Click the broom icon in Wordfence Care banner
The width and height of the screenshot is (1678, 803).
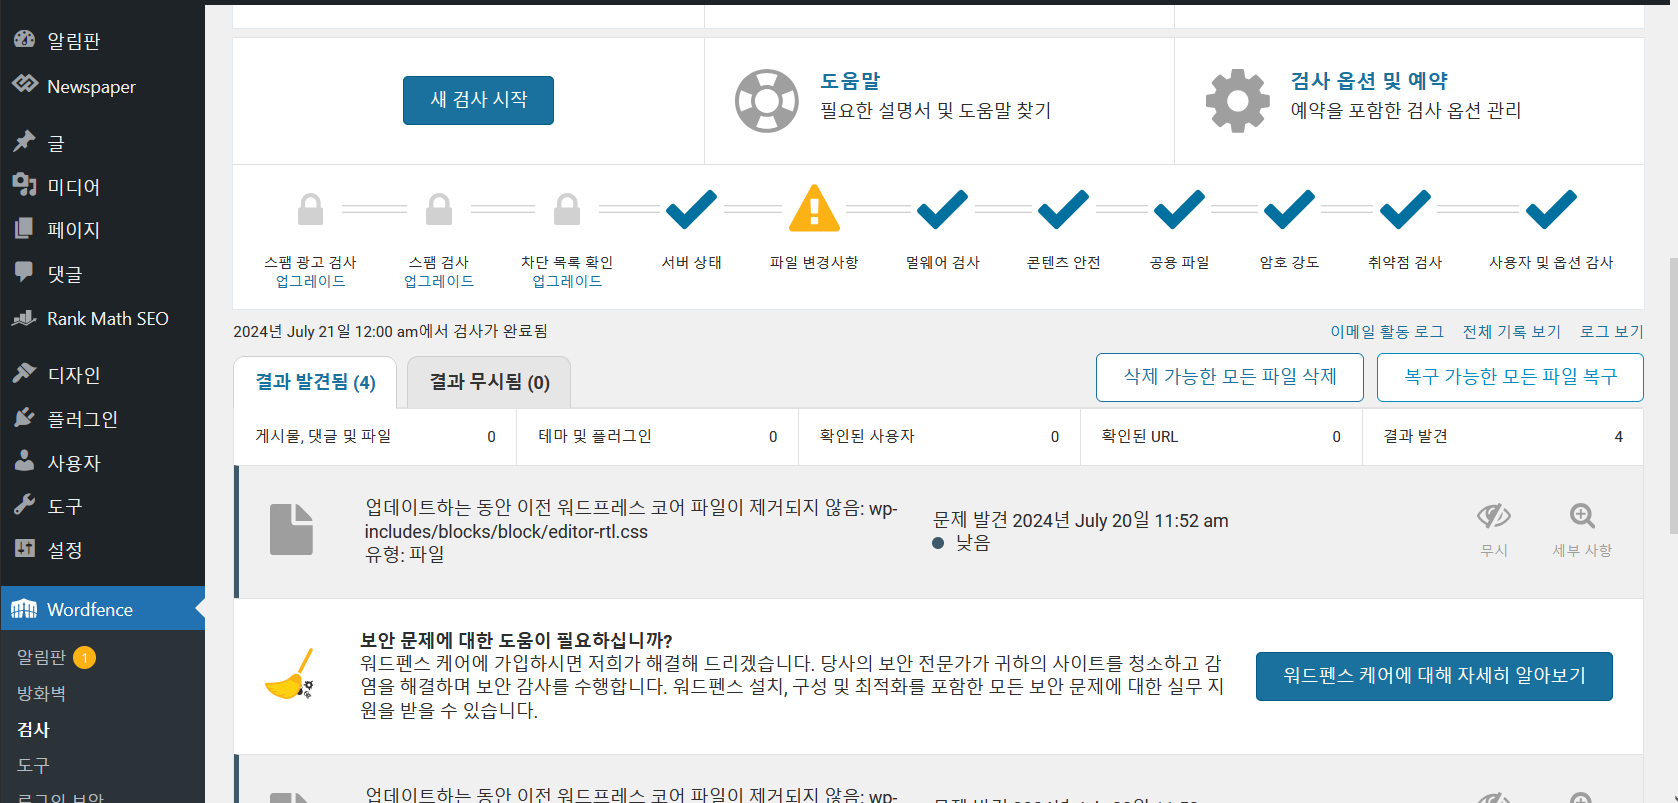291,674
